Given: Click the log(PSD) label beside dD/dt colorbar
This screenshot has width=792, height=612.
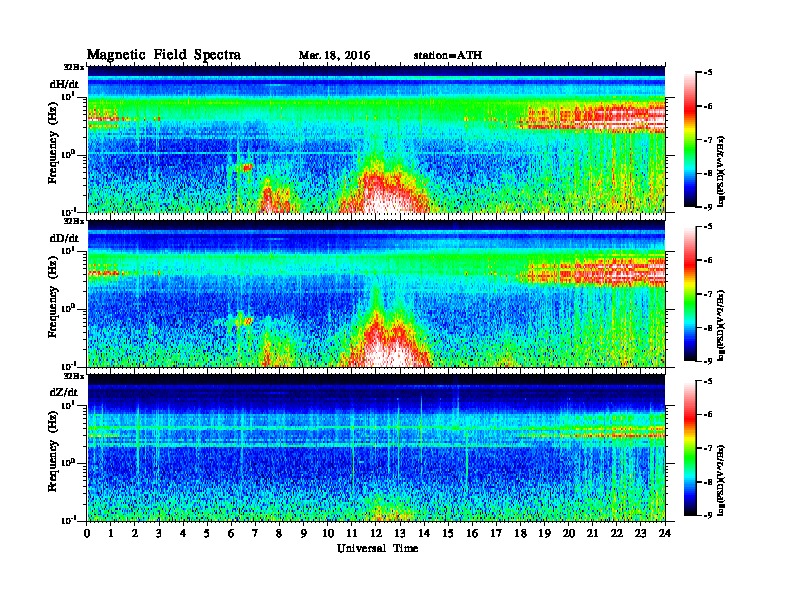Looking at the screenshot, I should point(721,325).
